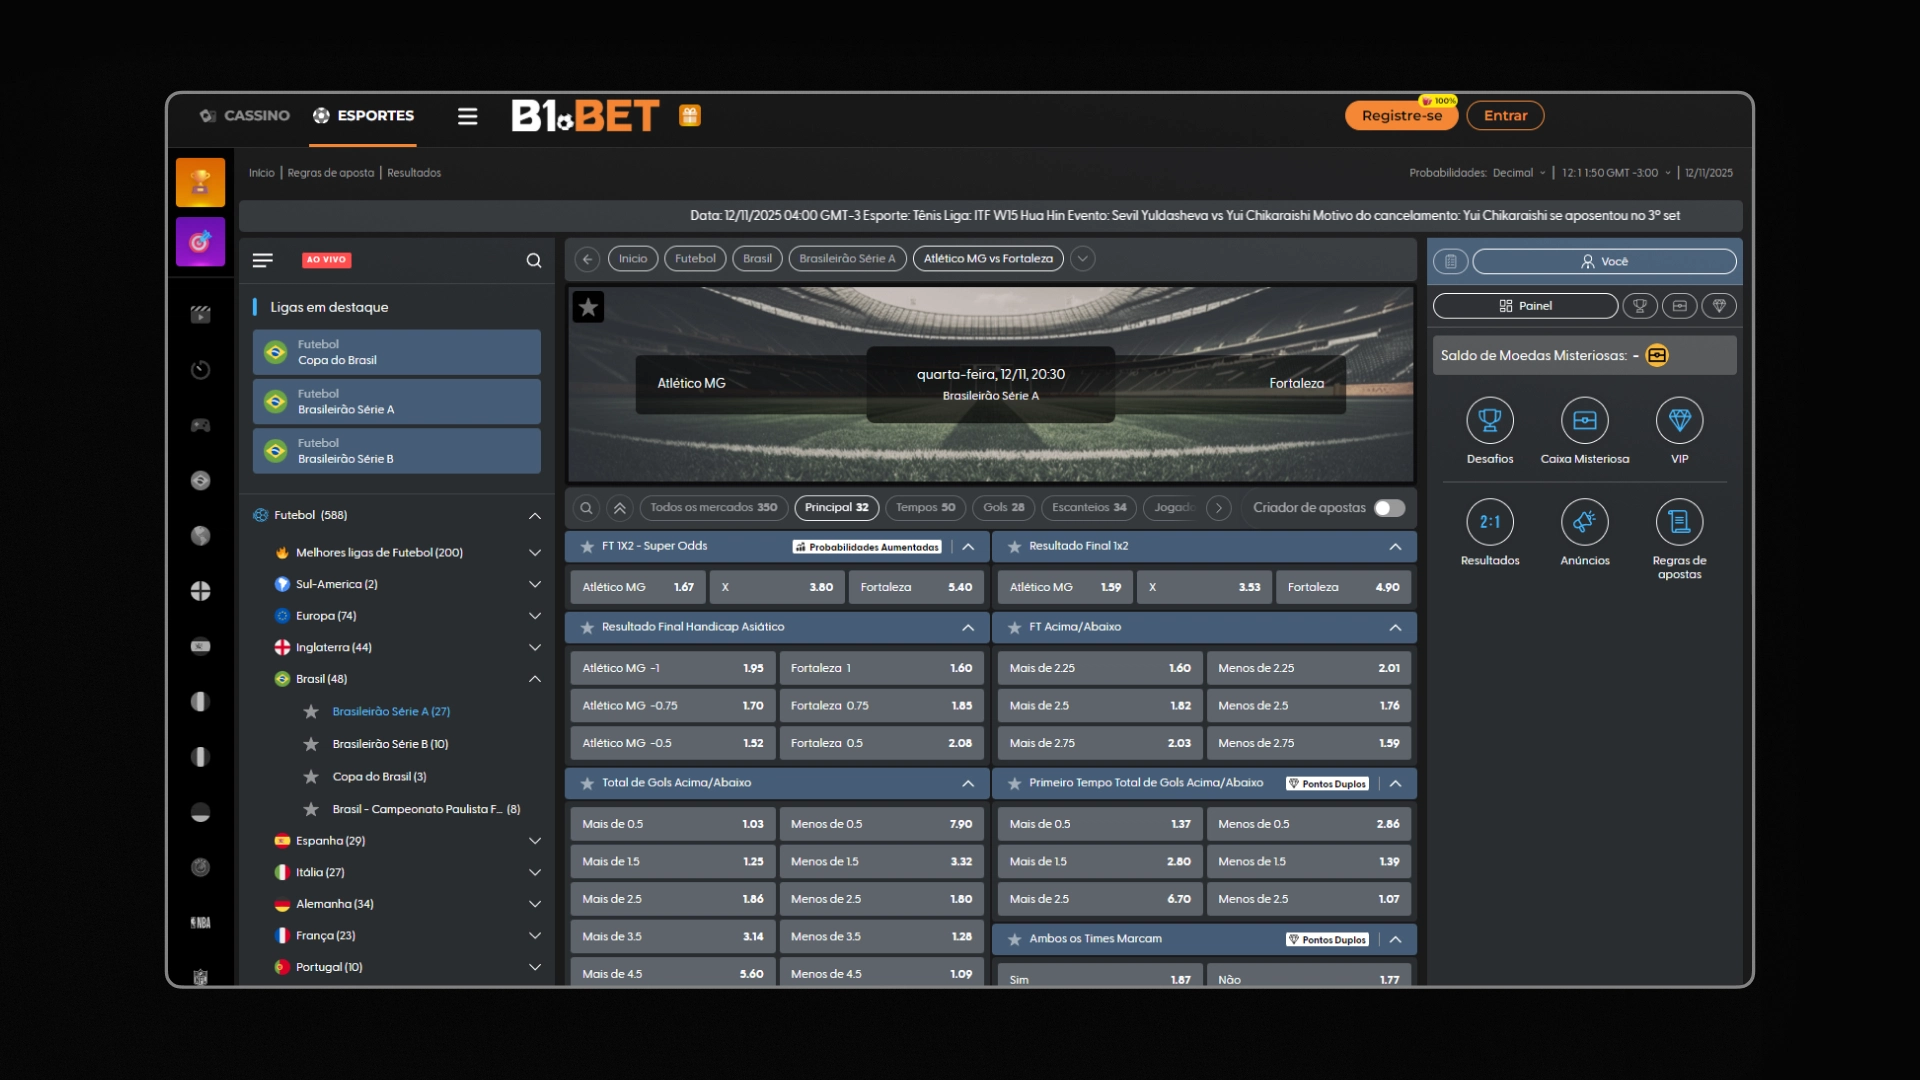Click the Registre-se button
This screenshot has height=1080, width=1920.
[1401, 115]
